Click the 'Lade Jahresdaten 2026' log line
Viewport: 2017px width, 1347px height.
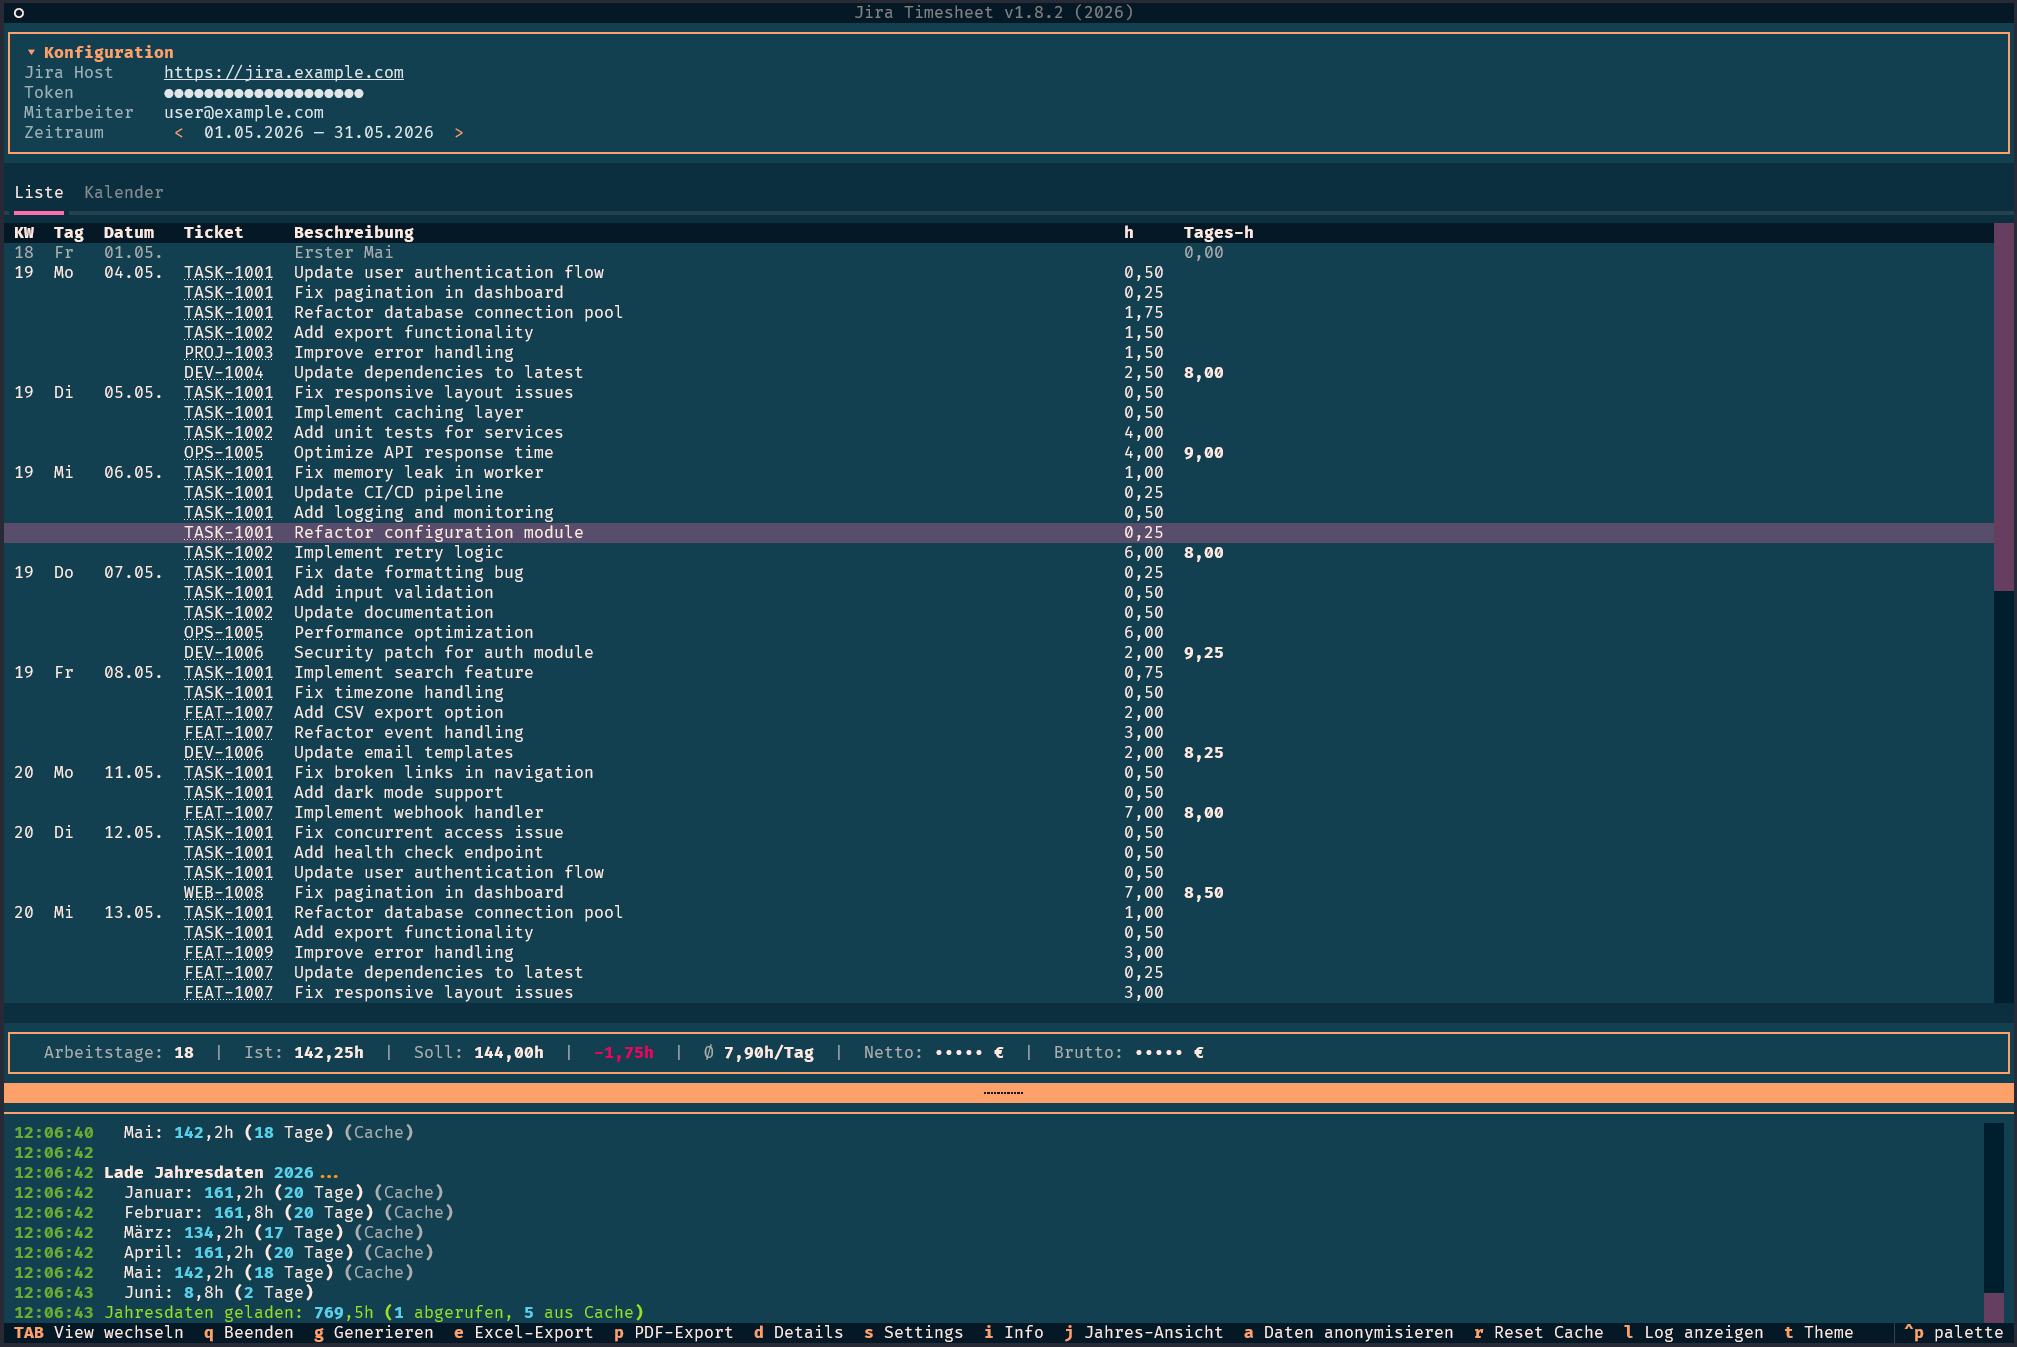(x=177, y=1172)
